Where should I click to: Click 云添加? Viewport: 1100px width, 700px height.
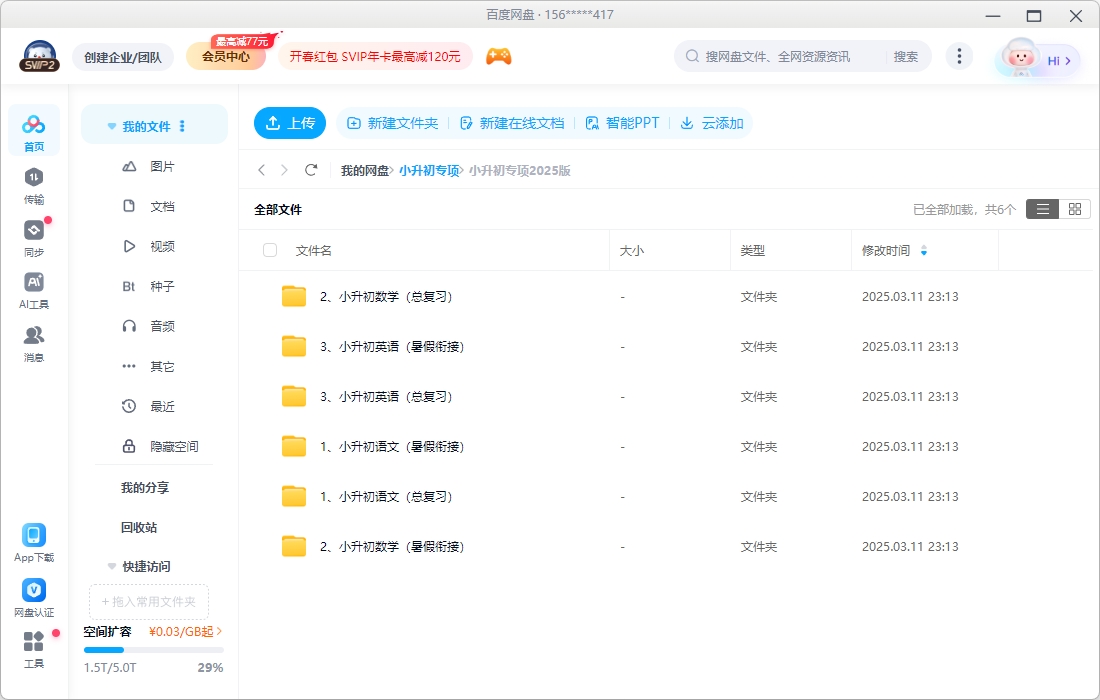712,123
